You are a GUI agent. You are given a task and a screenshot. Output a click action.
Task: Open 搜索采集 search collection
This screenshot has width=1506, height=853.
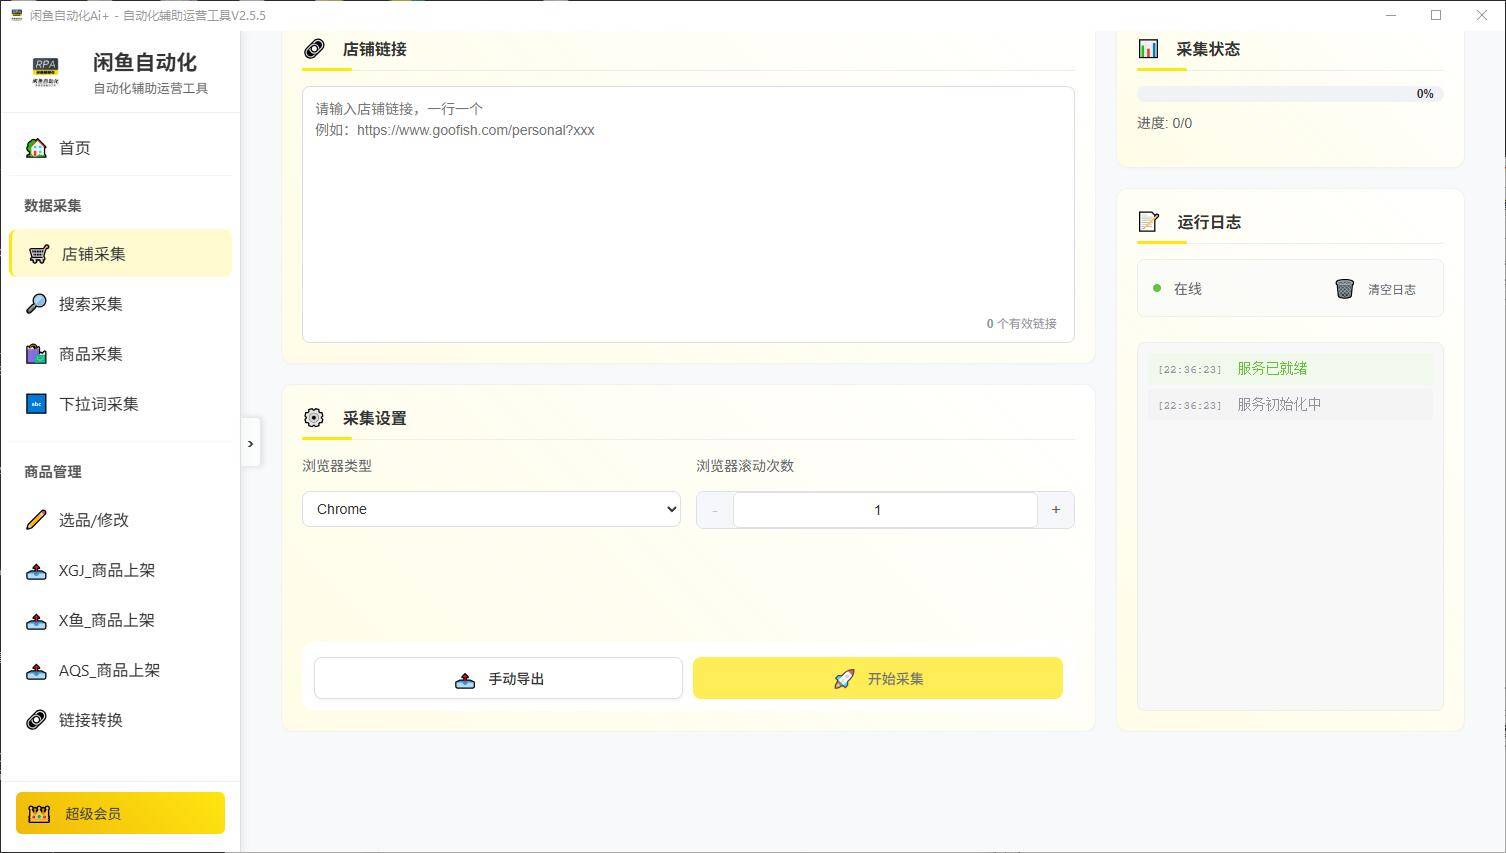[x=91, y=303]
